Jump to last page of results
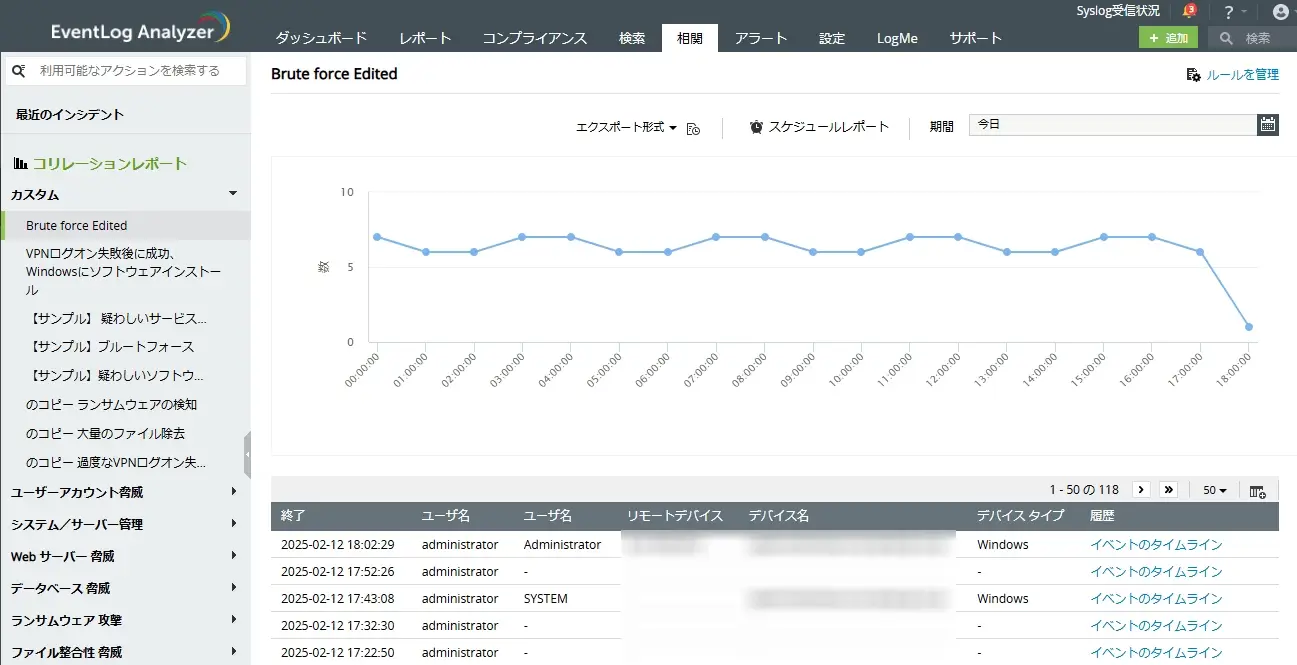This screenshot has width=1297, height=665. (1168, 490)
